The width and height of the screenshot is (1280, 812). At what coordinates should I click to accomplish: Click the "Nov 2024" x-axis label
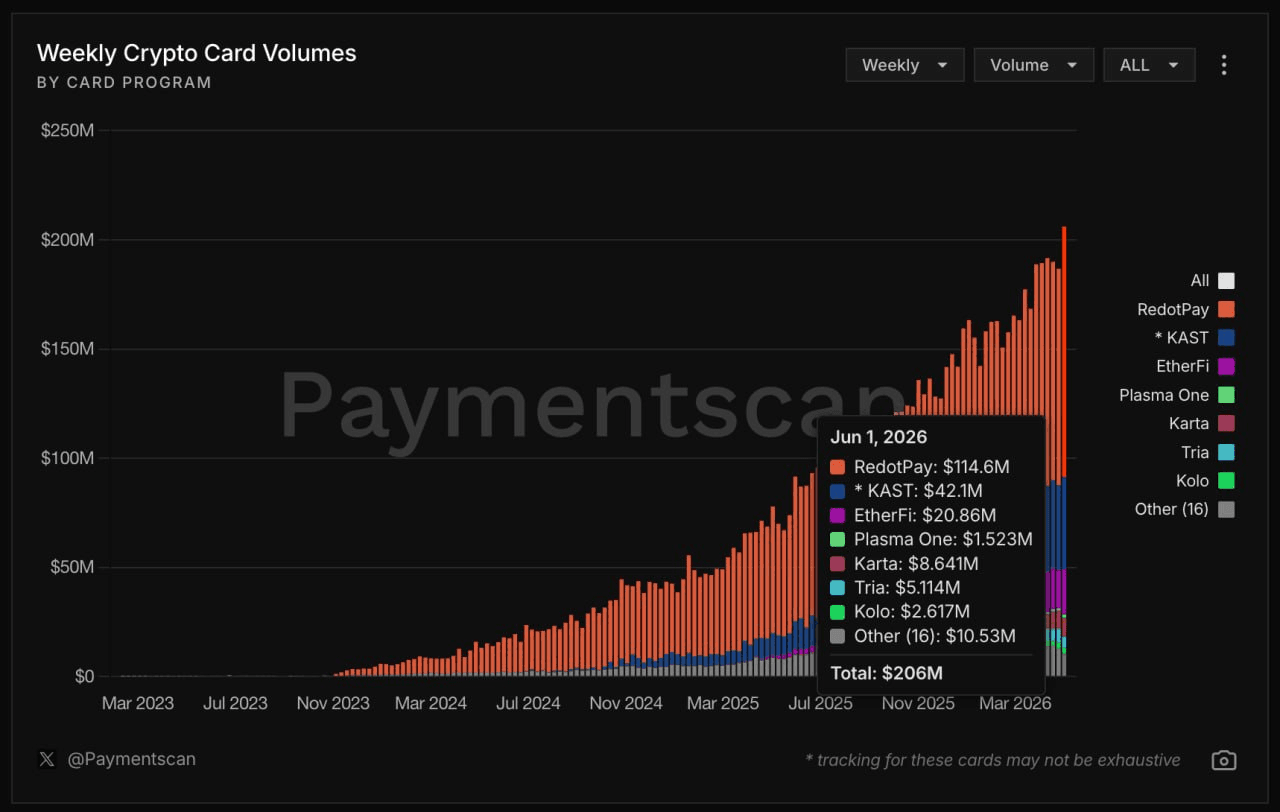626,703
